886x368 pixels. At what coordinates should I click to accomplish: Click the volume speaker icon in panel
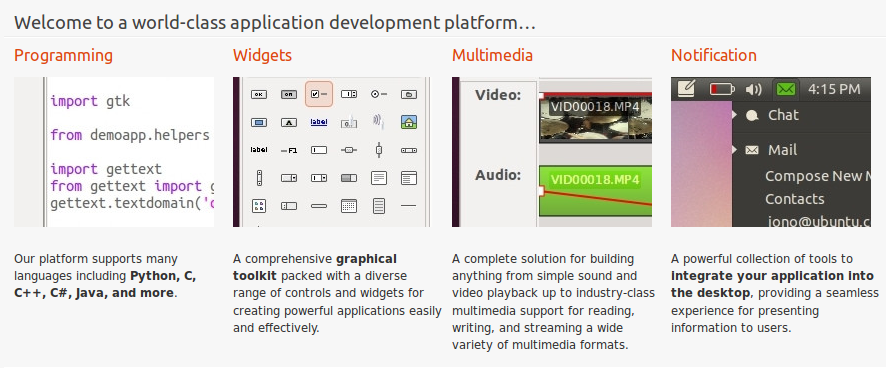click(x=753, y=89)
